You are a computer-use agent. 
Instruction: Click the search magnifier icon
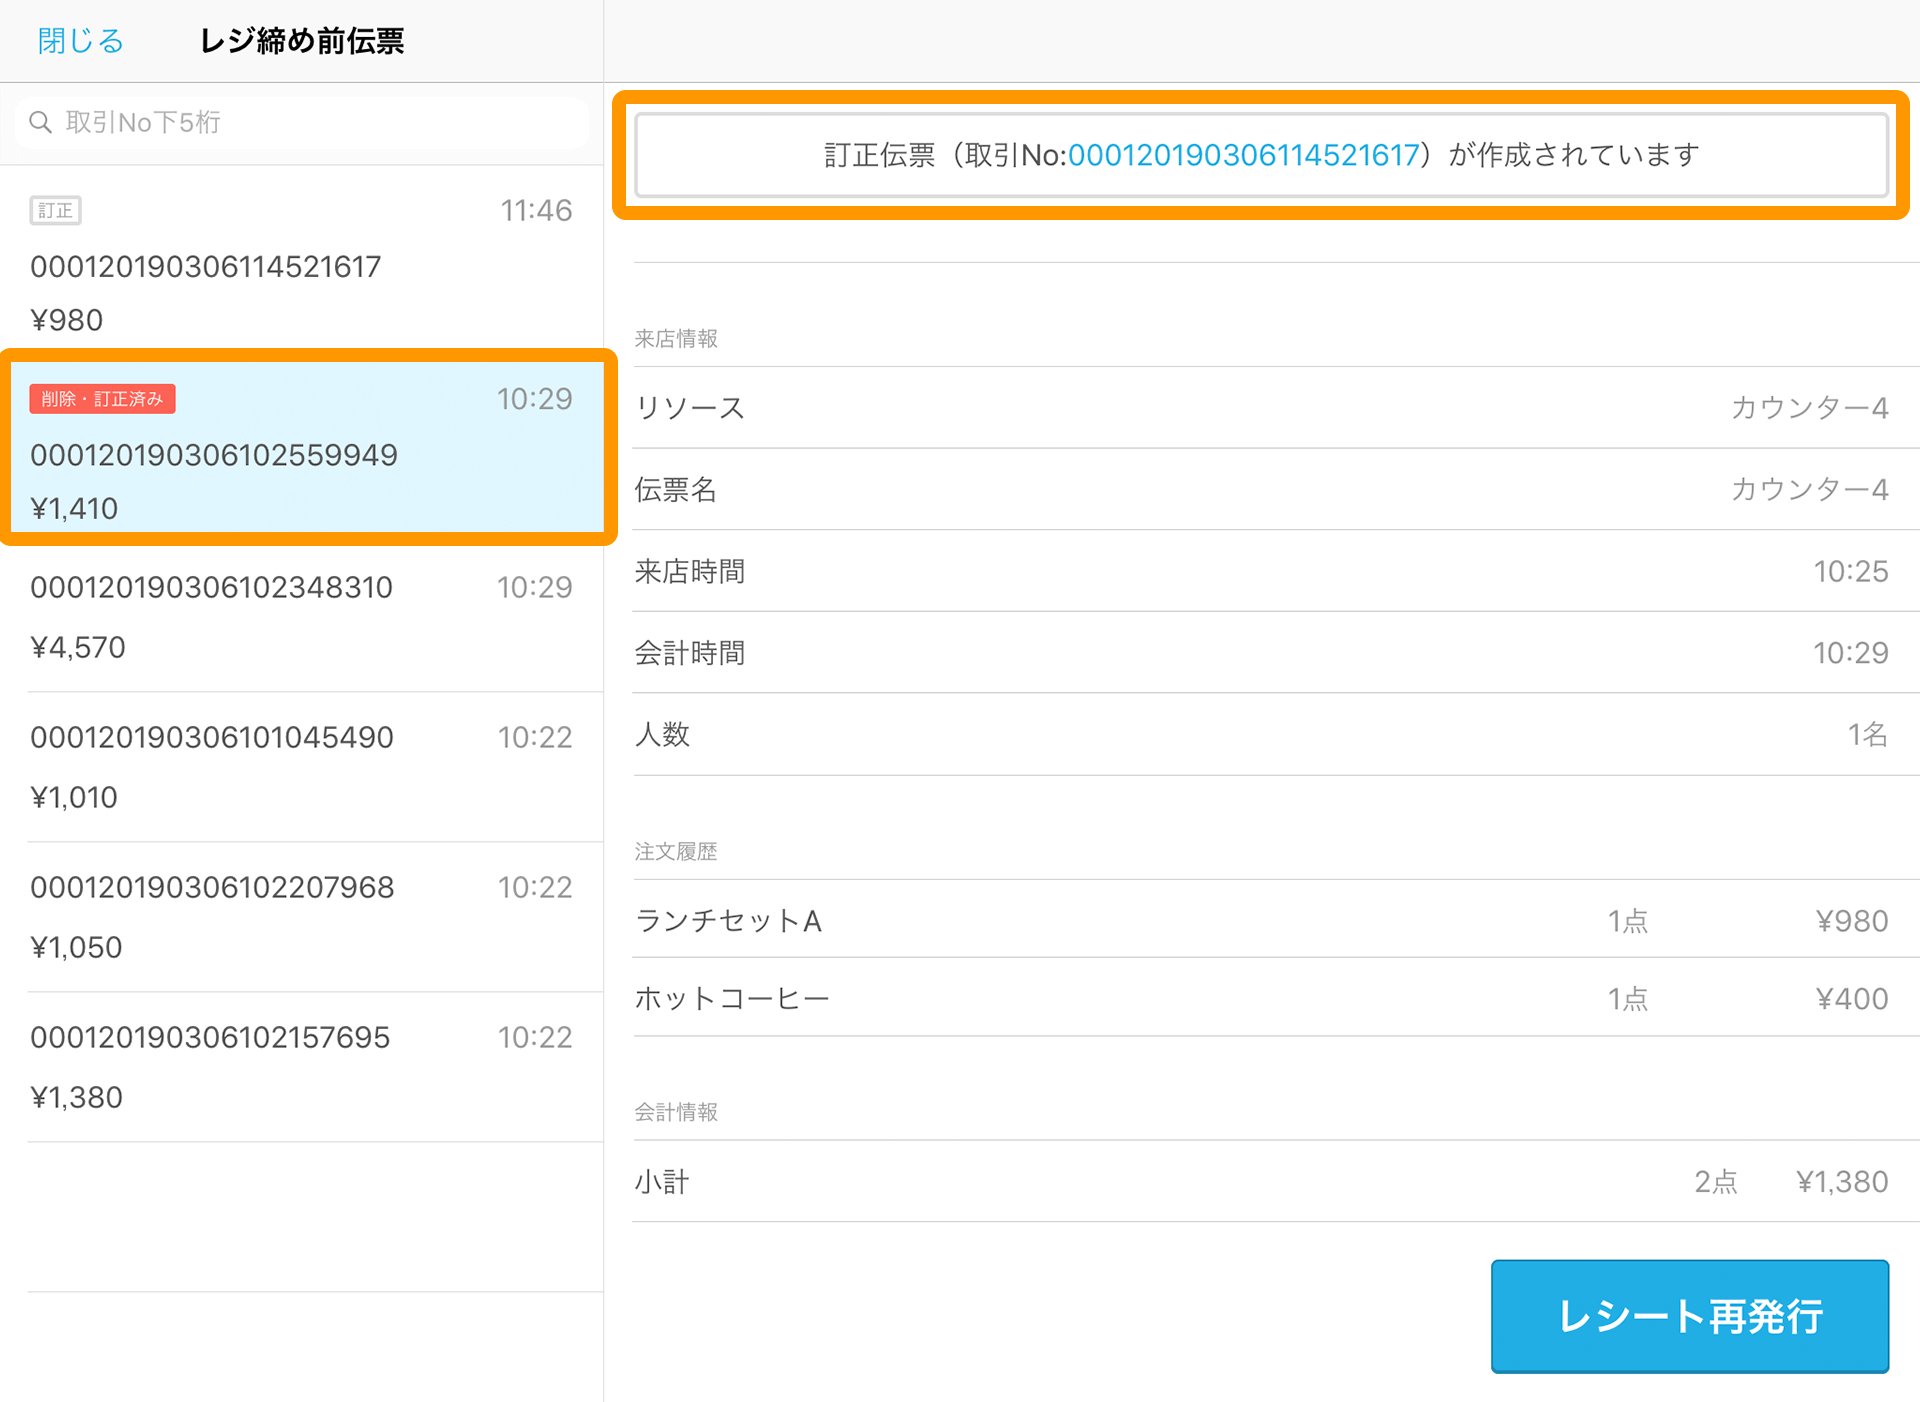point(40,122)
